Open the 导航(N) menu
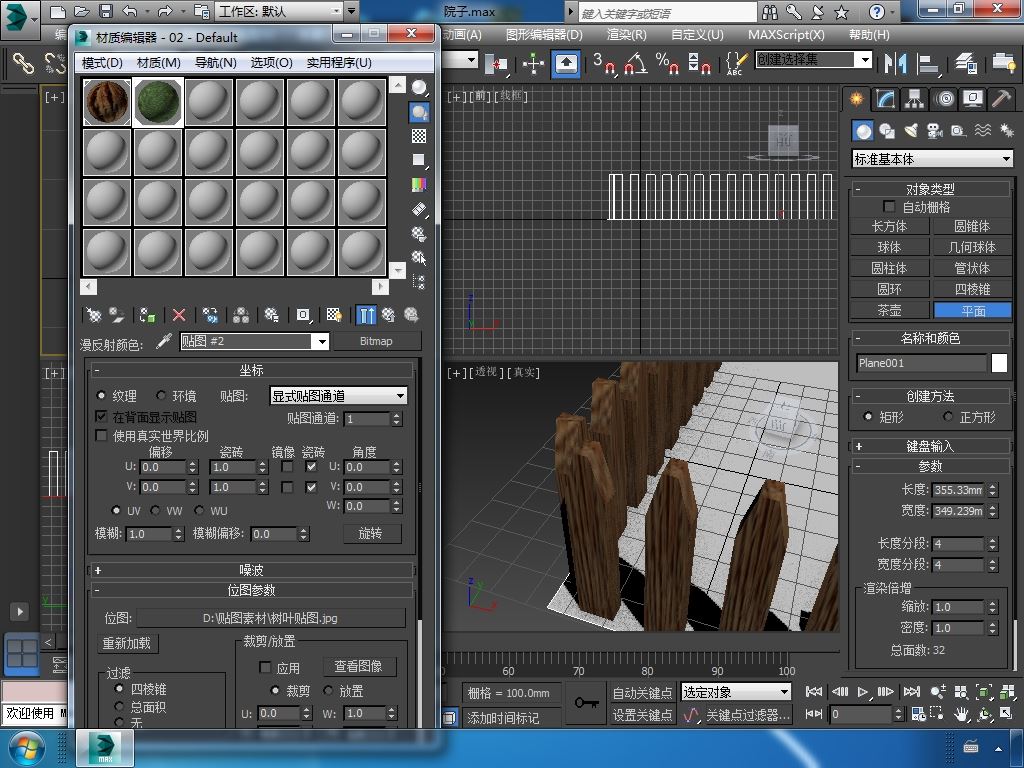 click(x=216, y=63)
